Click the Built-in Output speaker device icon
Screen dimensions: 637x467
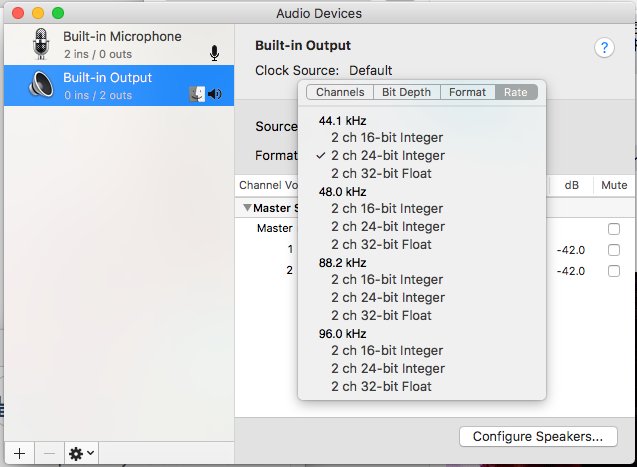point(41,85)
